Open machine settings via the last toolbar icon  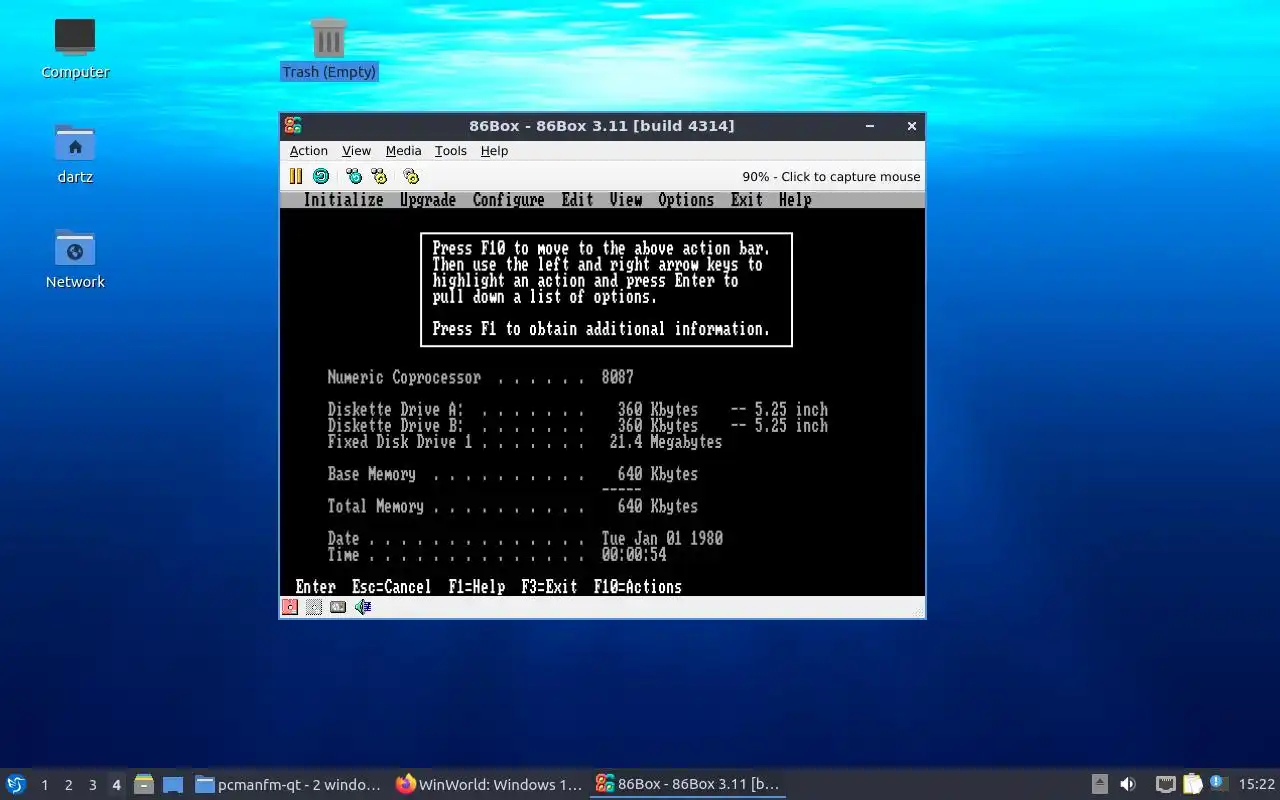[x=411, y=176]
